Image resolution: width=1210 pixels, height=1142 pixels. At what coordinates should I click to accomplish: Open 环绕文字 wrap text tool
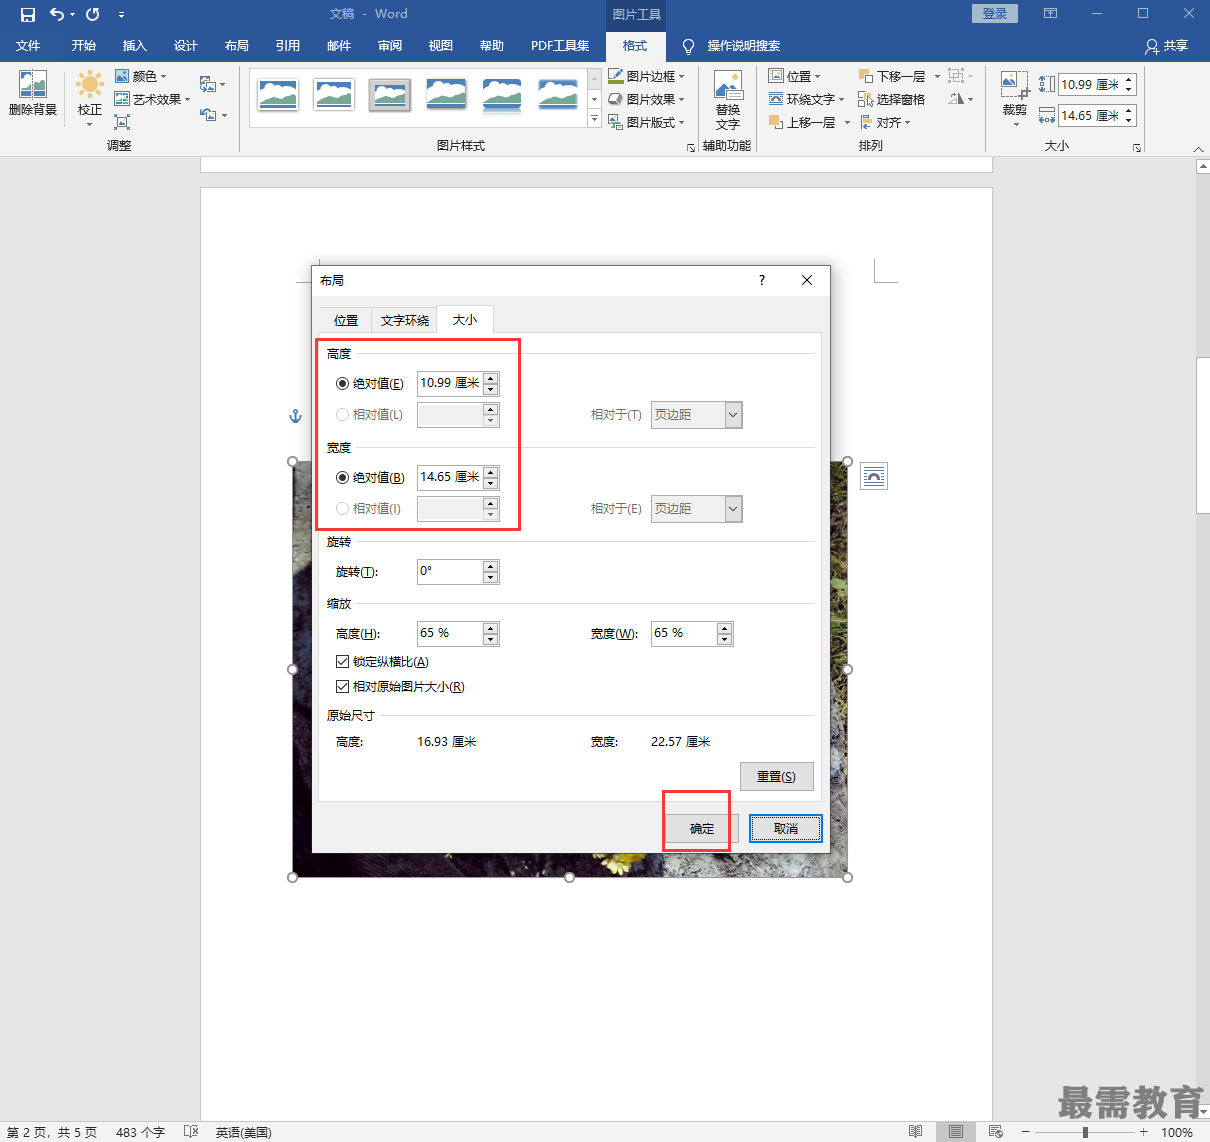click(x=806, y=99)
